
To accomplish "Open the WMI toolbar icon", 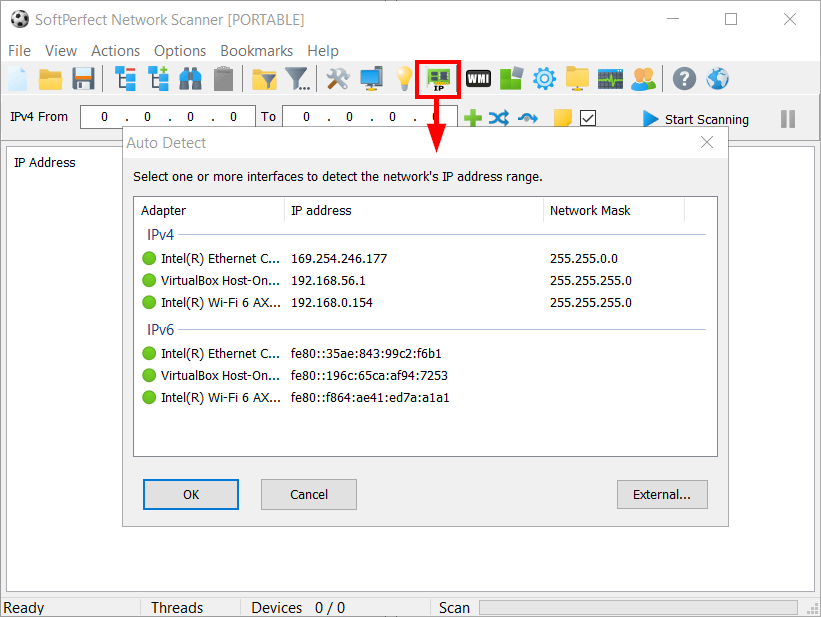I will coord(478,79).
